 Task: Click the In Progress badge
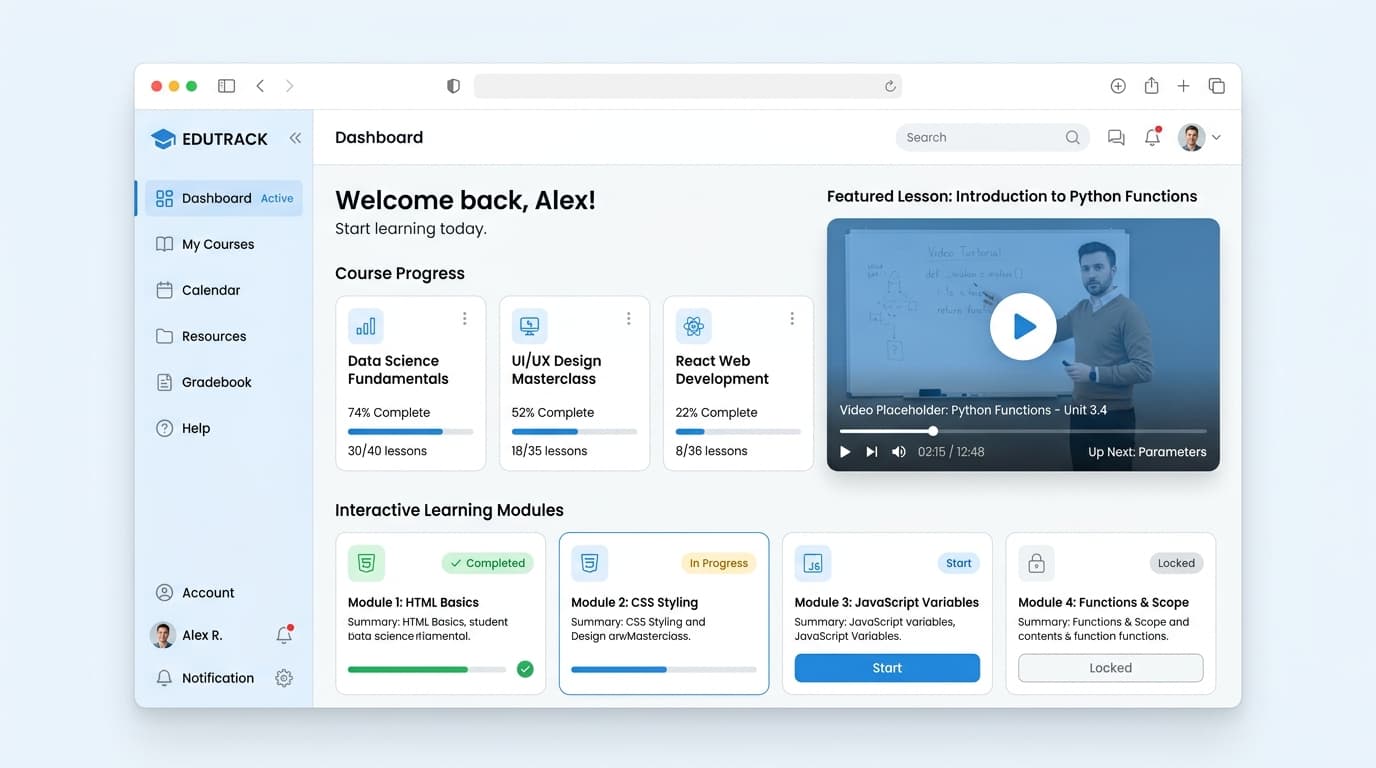pyautogui.click(x=718, y=563)
